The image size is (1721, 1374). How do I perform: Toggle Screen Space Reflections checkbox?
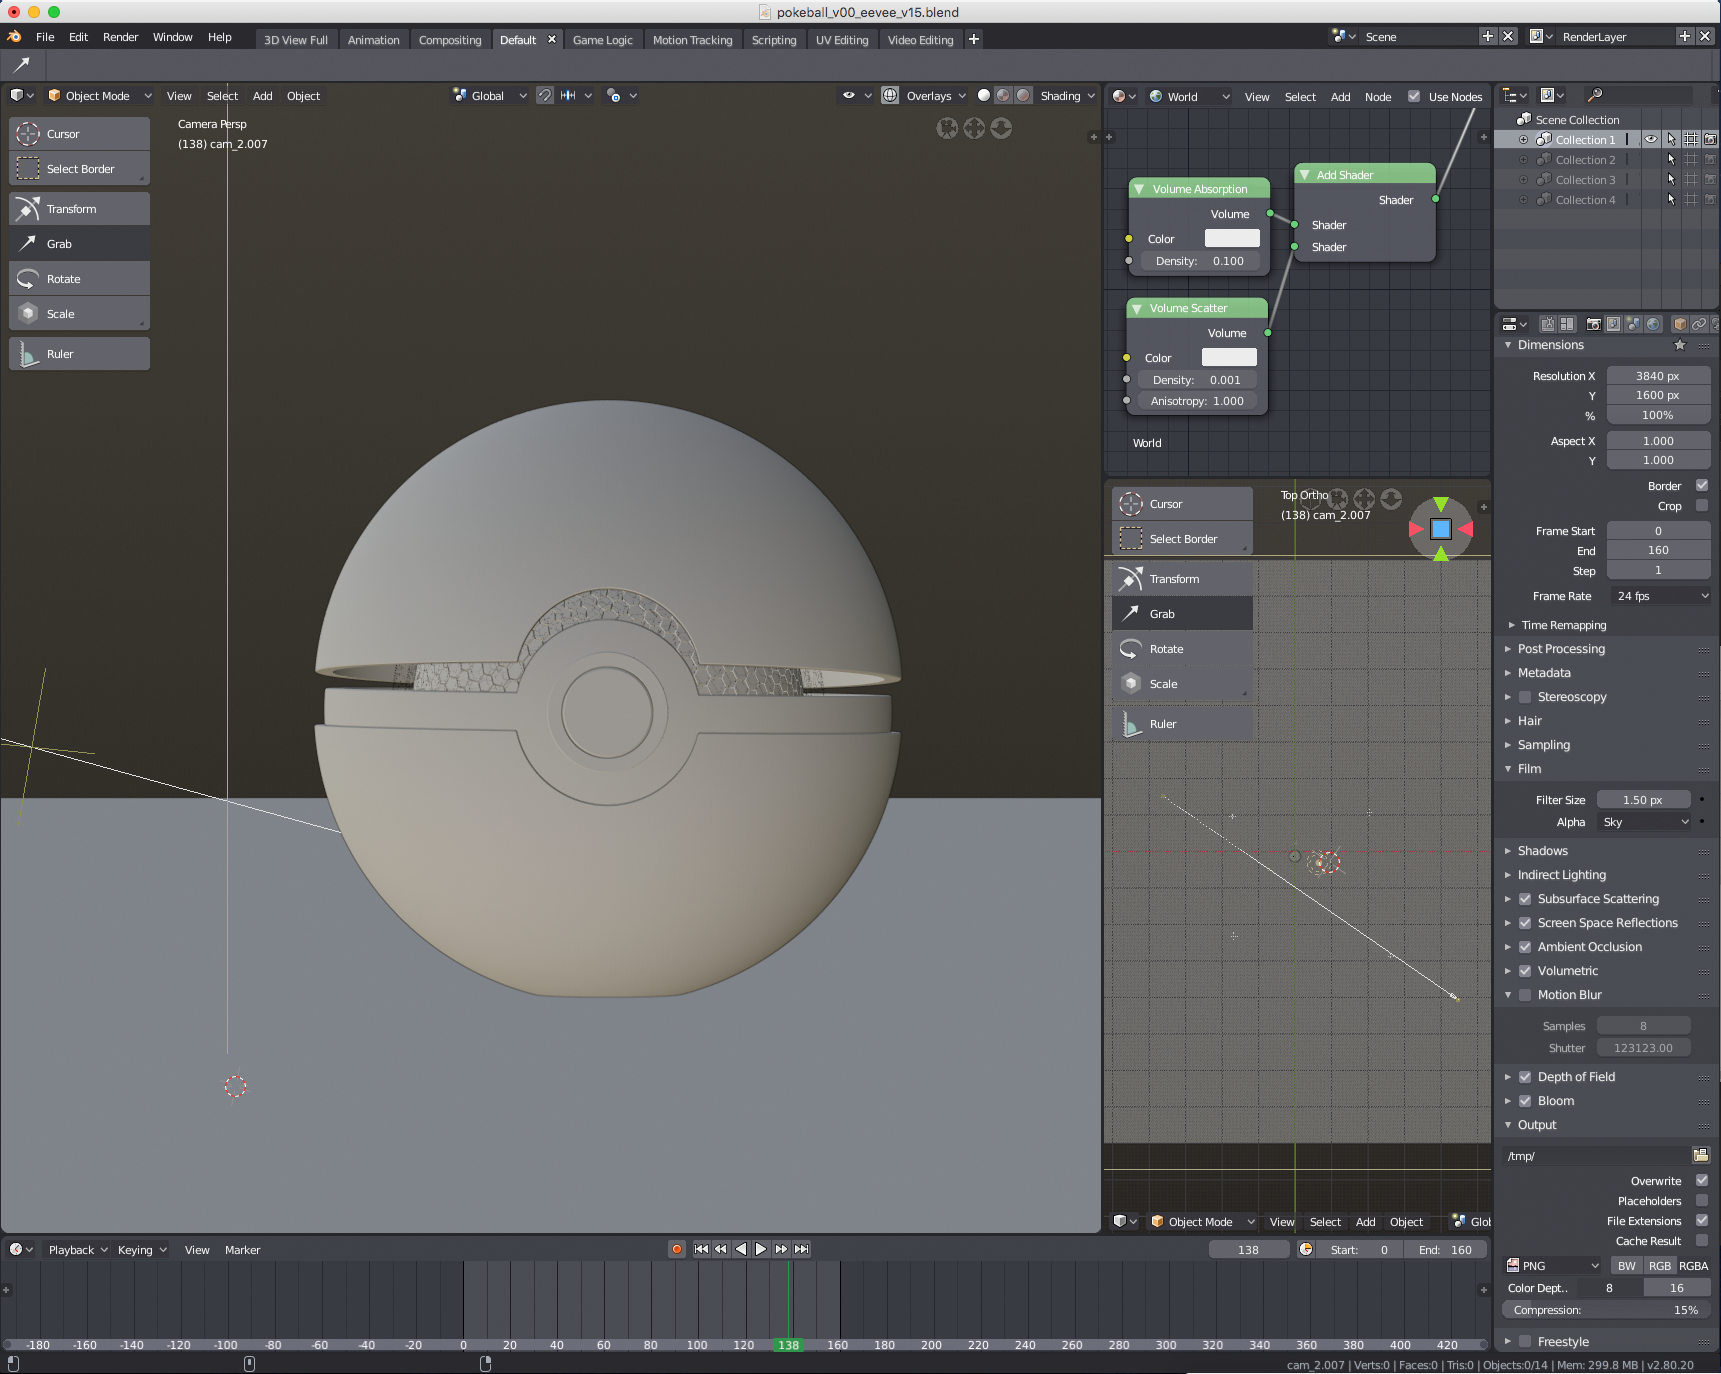1525,923
